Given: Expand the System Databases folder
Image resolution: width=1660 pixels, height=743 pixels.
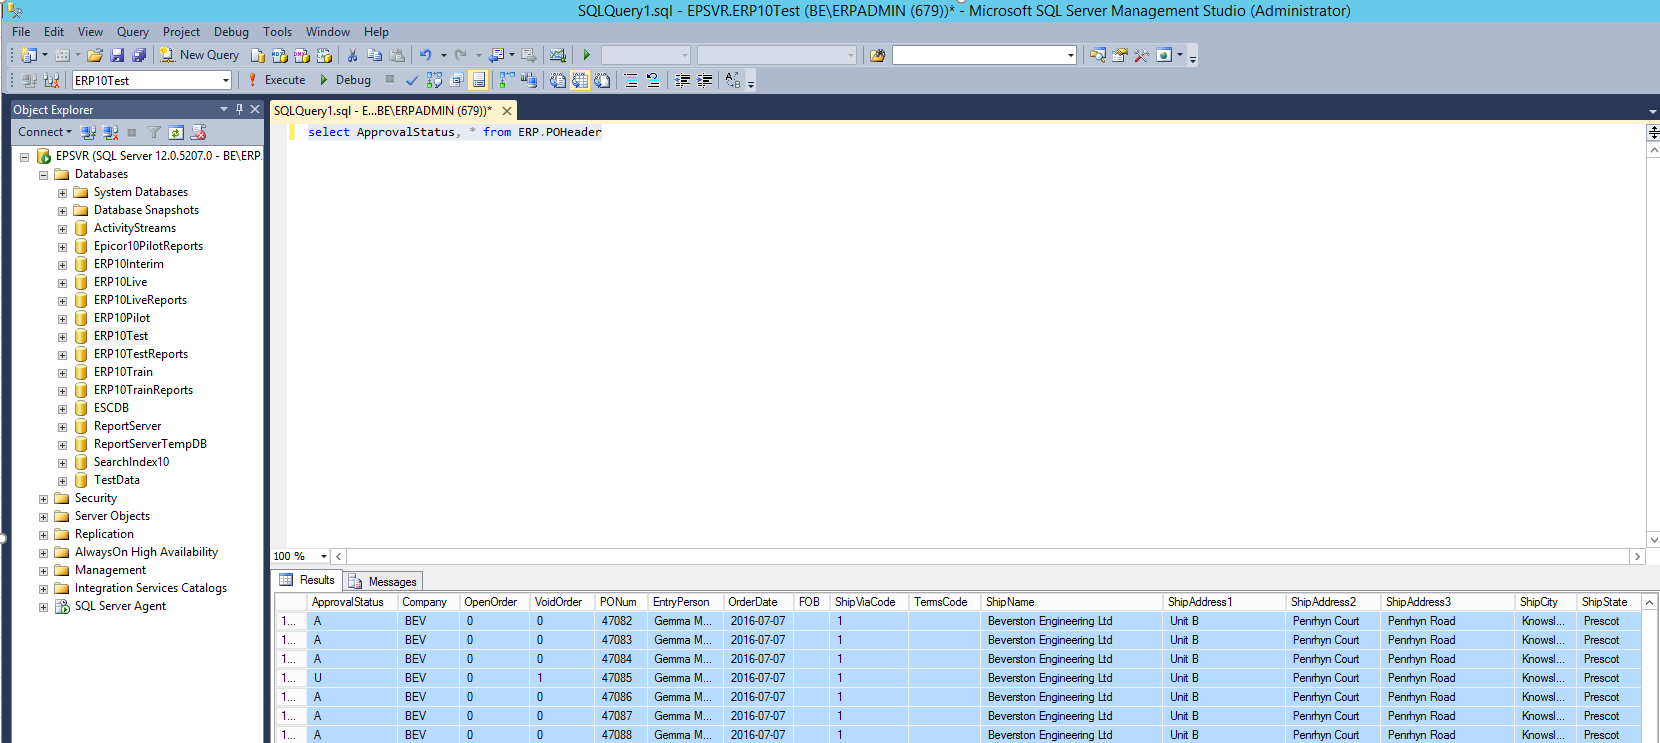Looking at the screenshot, I should (x=62, y=193).
